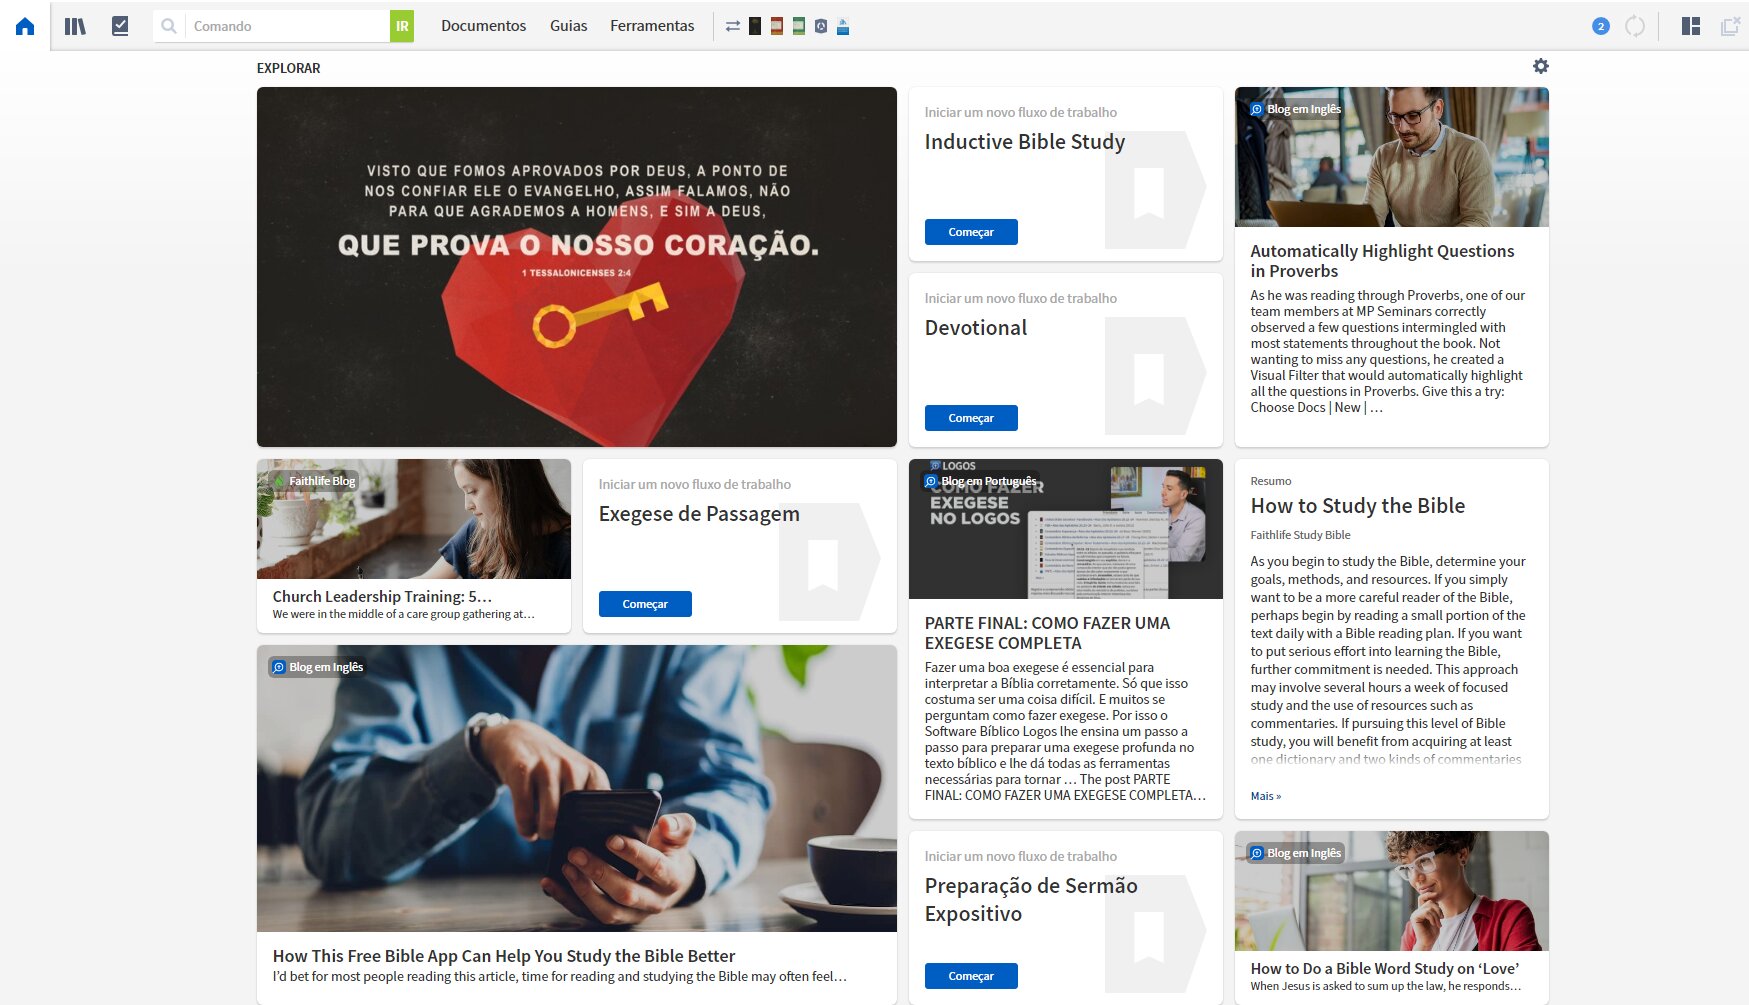Viewport: 1749px width, 1005px height.
Task: Focus the Comando search field
Action: coord(288,26)
